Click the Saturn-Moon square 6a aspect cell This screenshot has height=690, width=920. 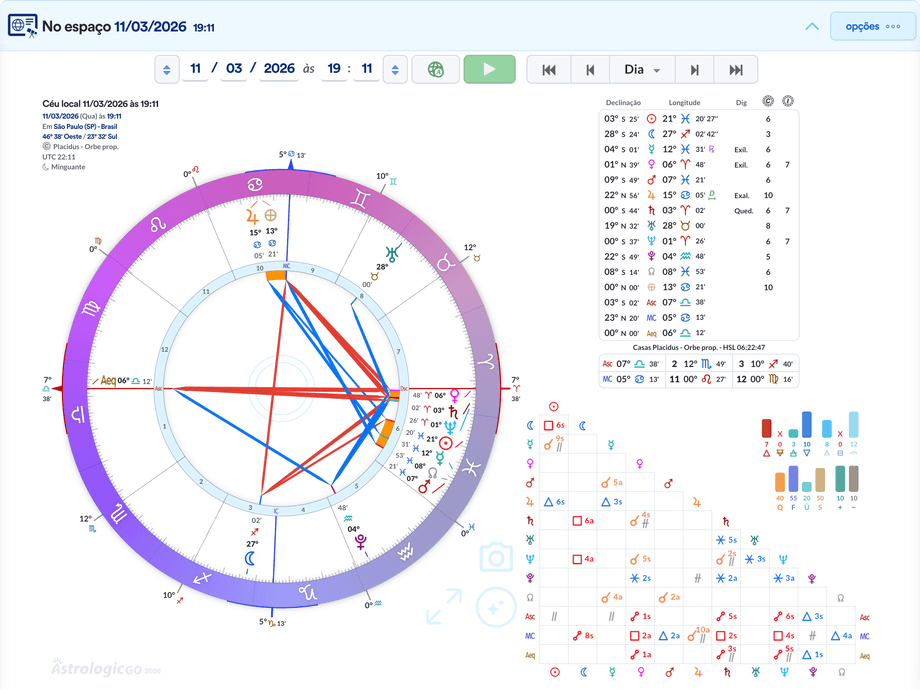click(x=583, y=520)
